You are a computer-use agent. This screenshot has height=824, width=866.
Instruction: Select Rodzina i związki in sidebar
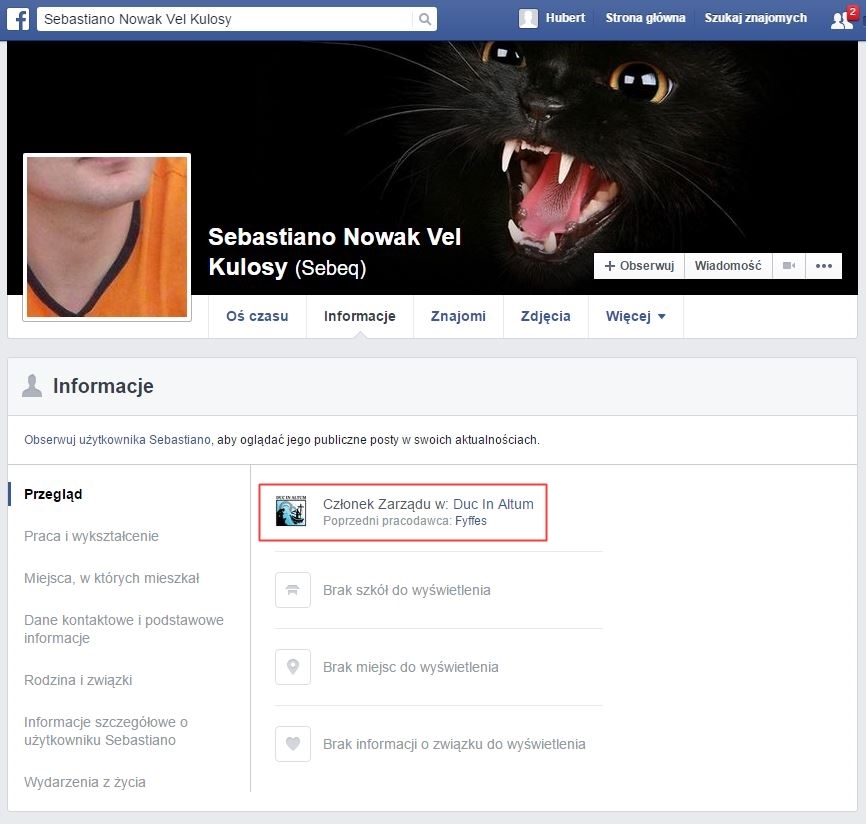[x=78, y=680]
